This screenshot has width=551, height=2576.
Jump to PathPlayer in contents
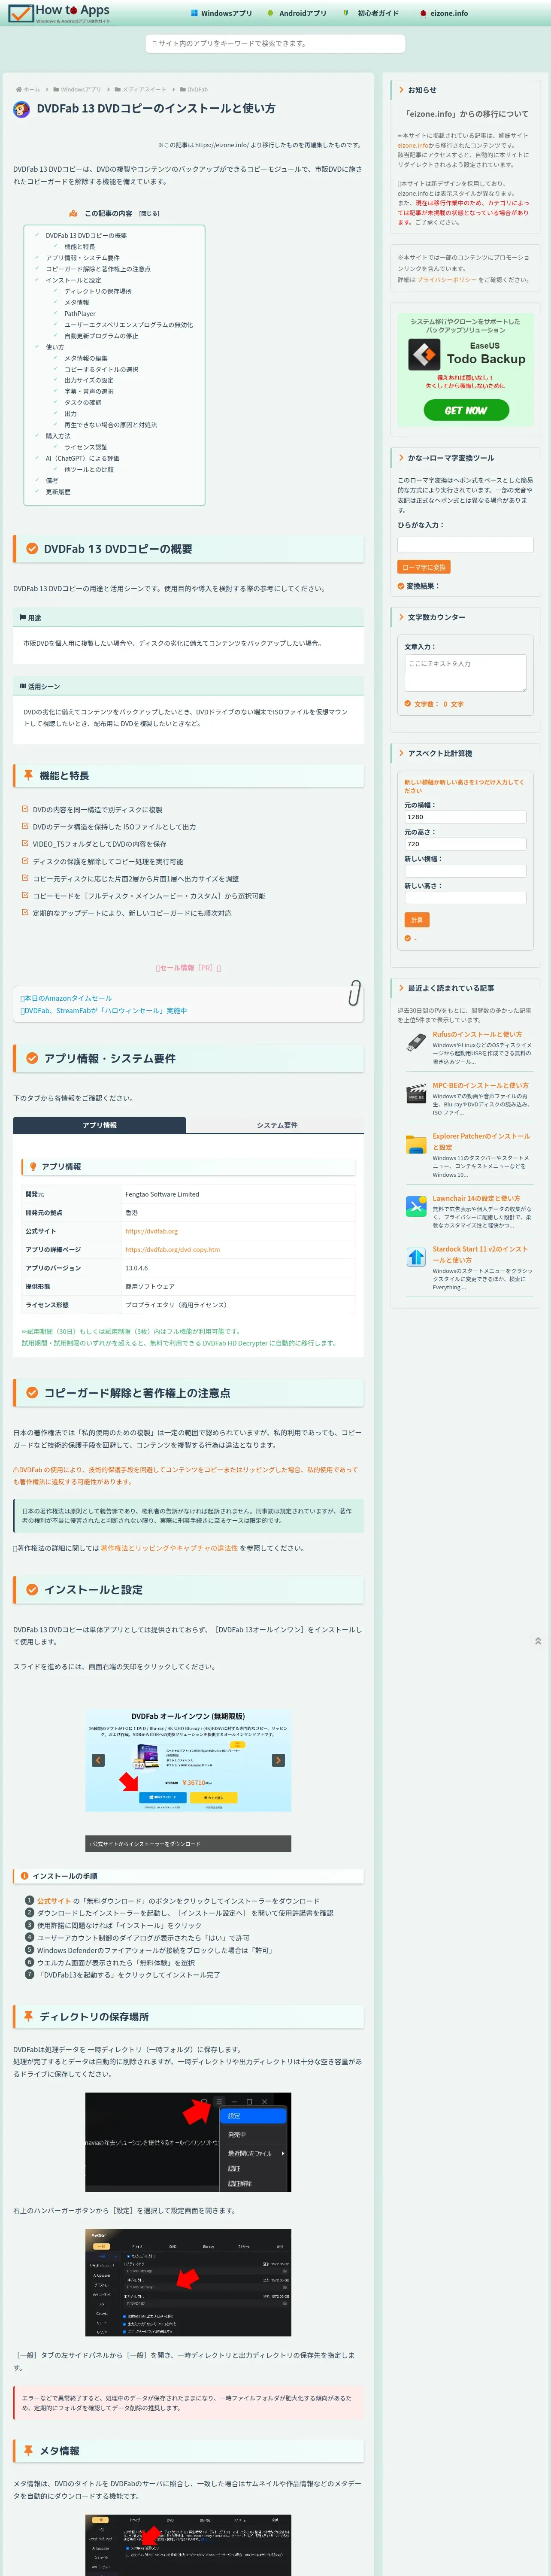[80, 314]
